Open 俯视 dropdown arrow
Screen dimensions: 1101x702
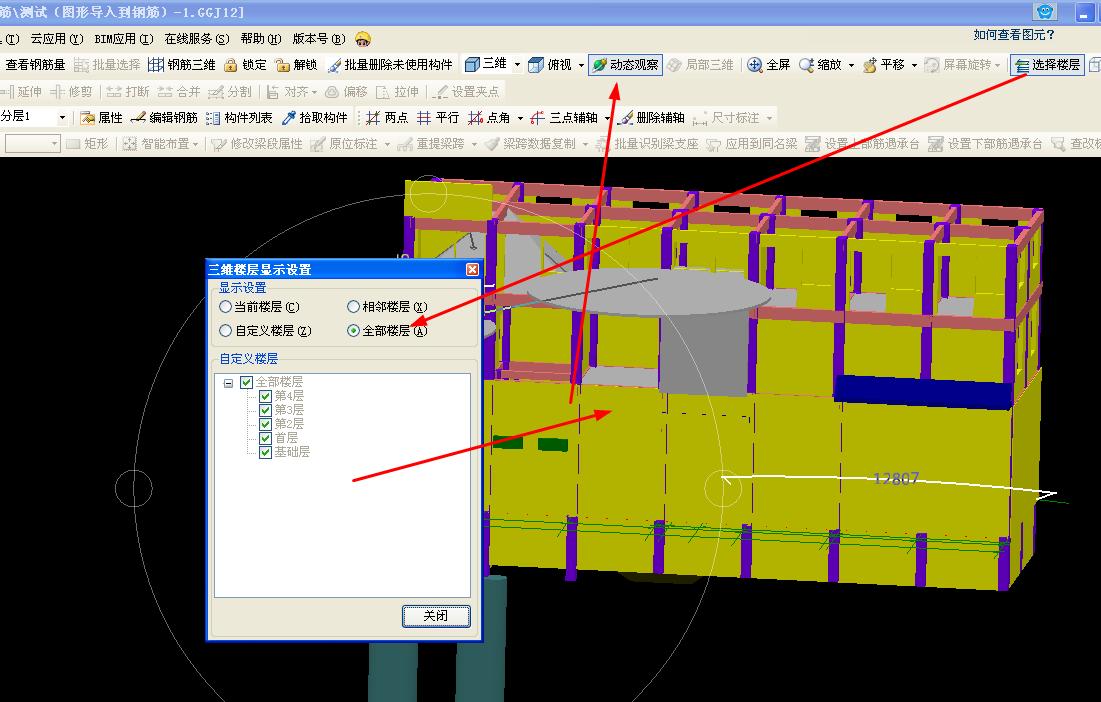tap(581, 65)
